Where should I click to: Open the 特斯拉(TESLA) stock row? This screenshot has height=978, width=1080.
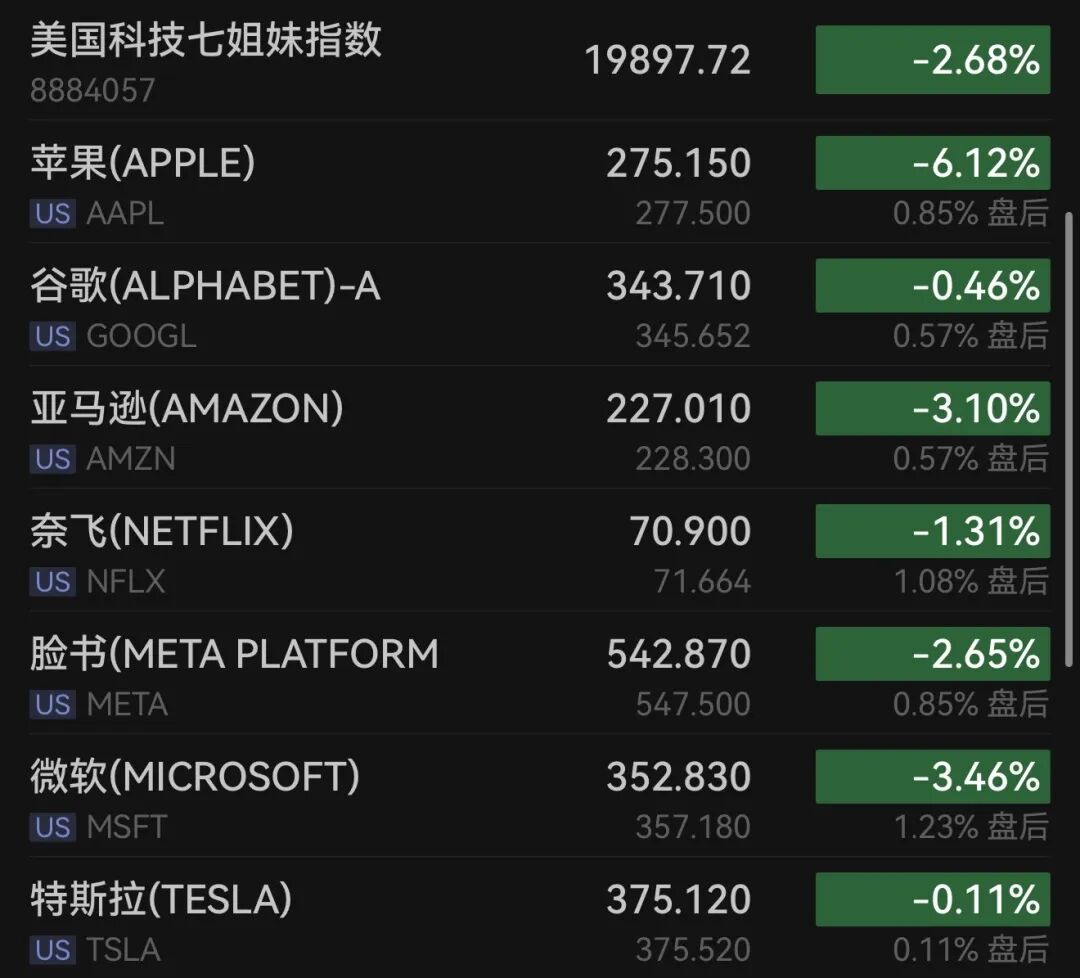pos(539,919)
